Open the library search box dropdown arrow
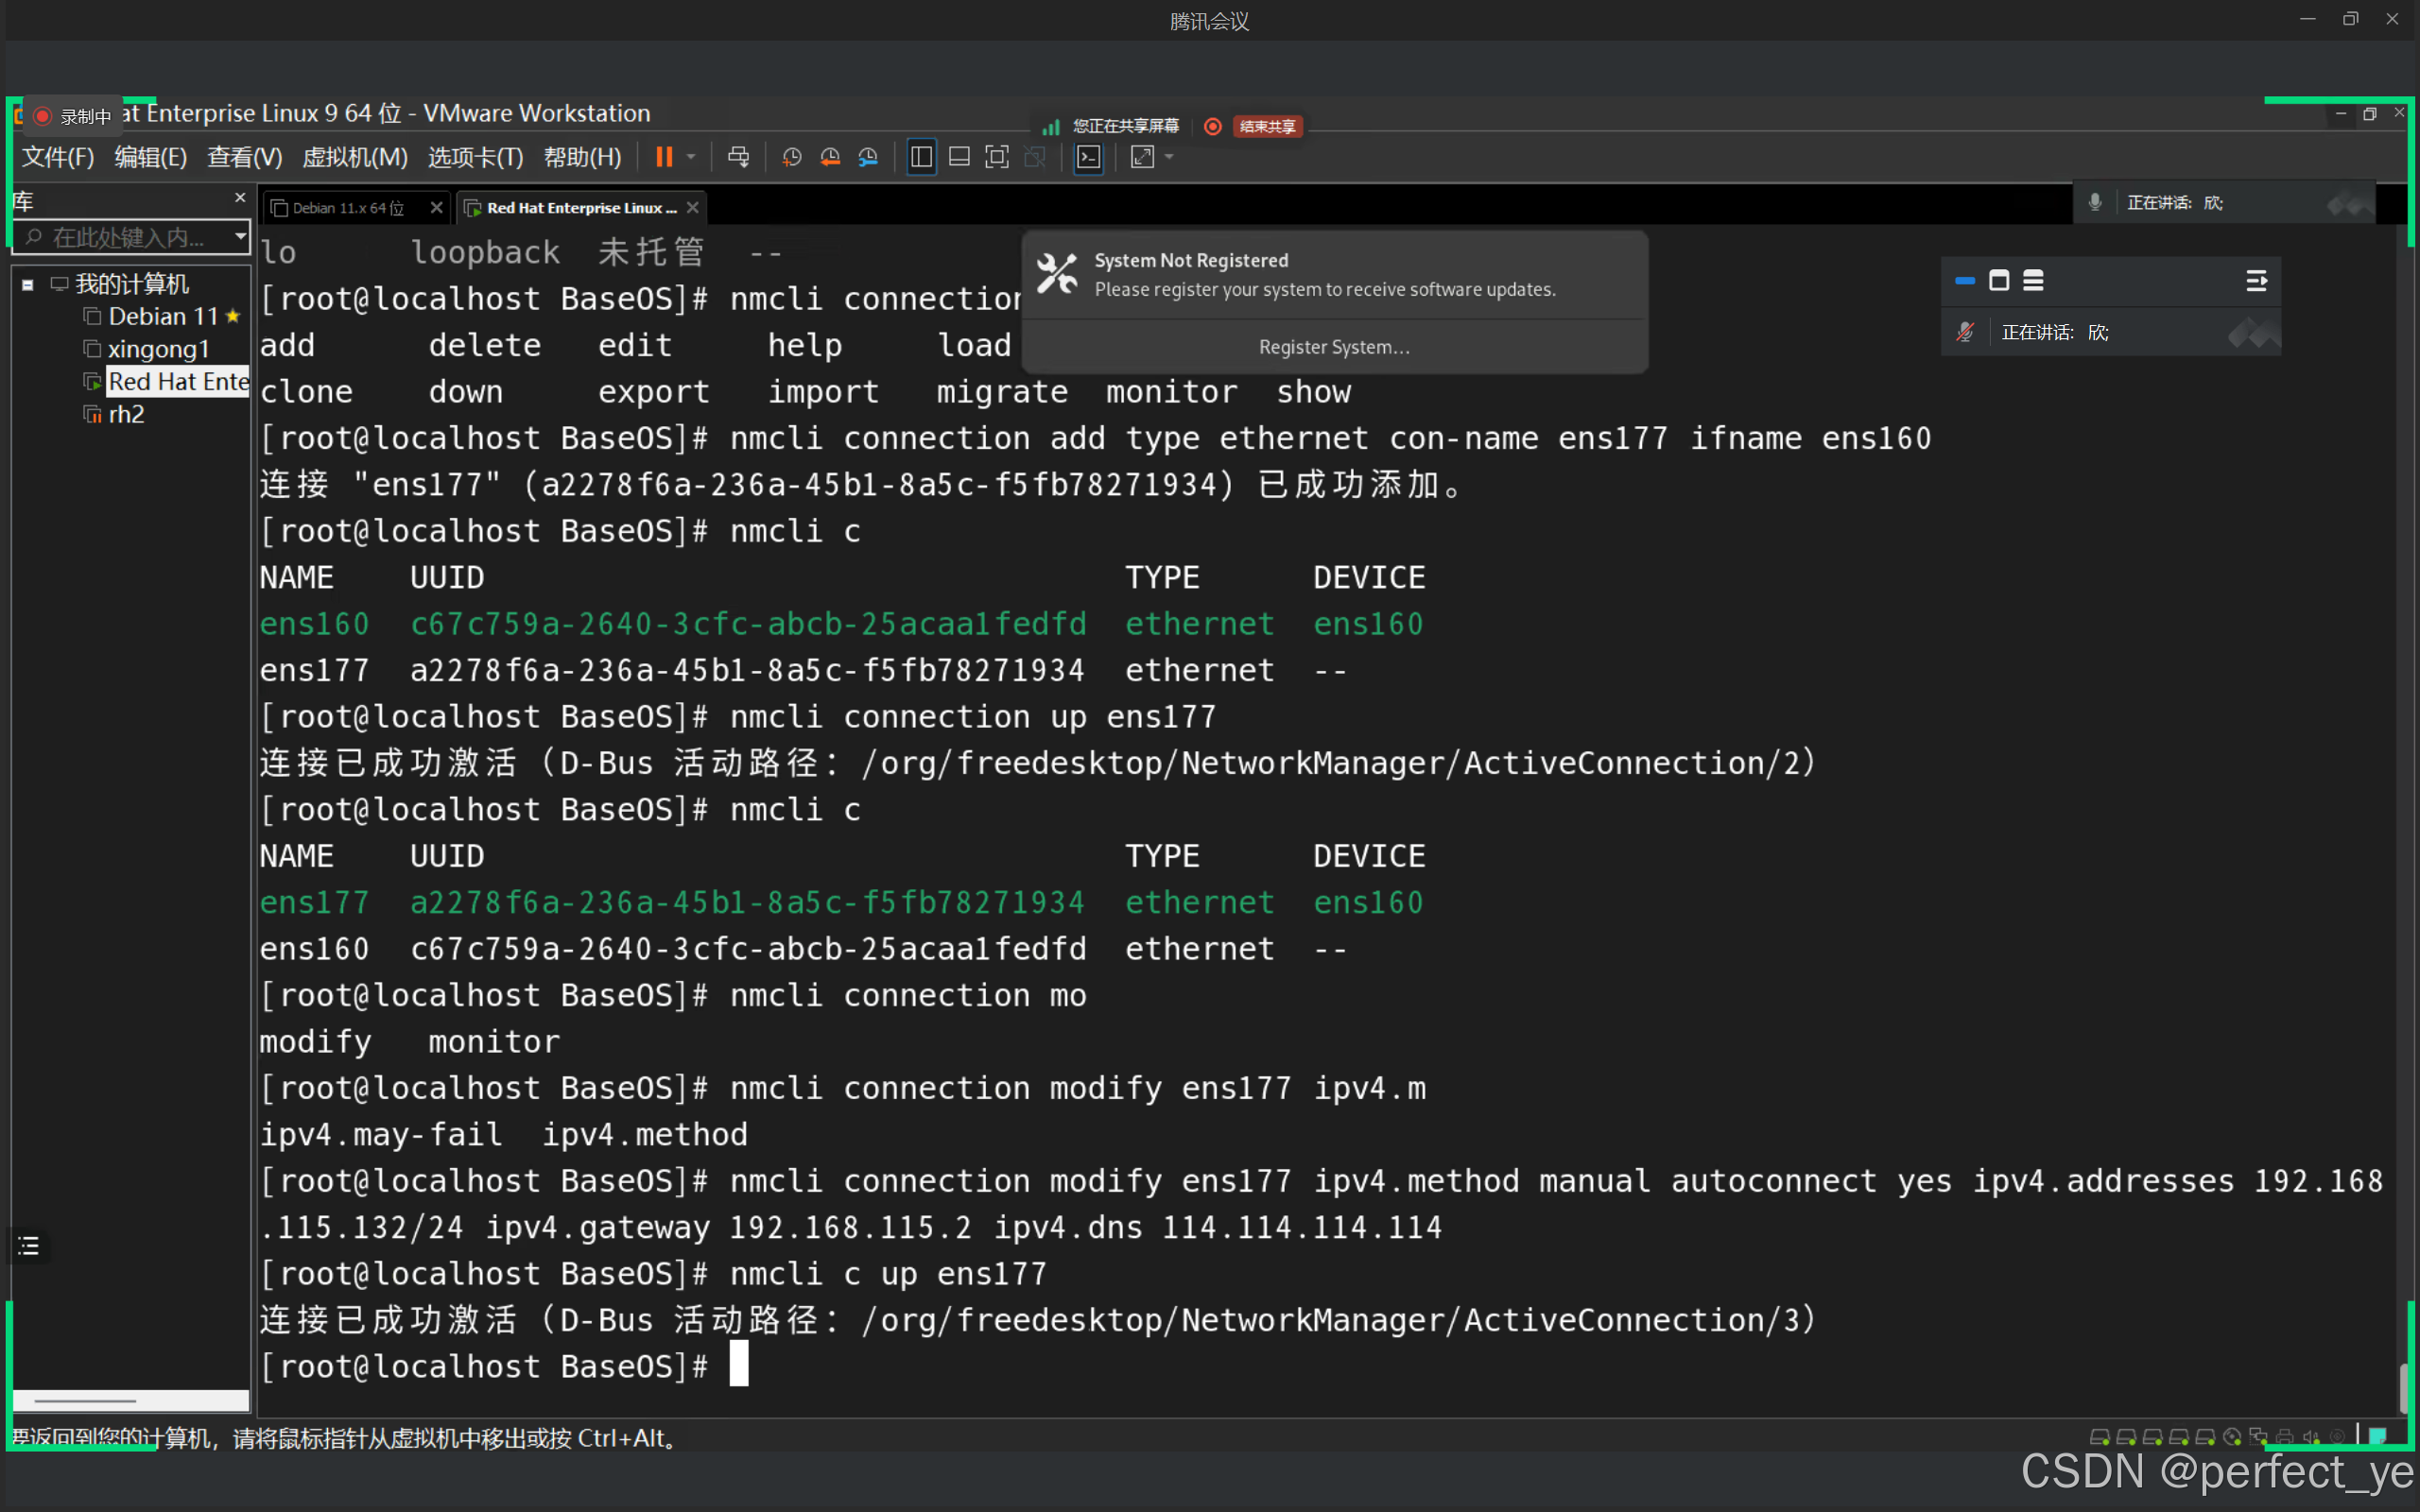The width and height of the screenshot is (2420, 1512). point(240,237)
